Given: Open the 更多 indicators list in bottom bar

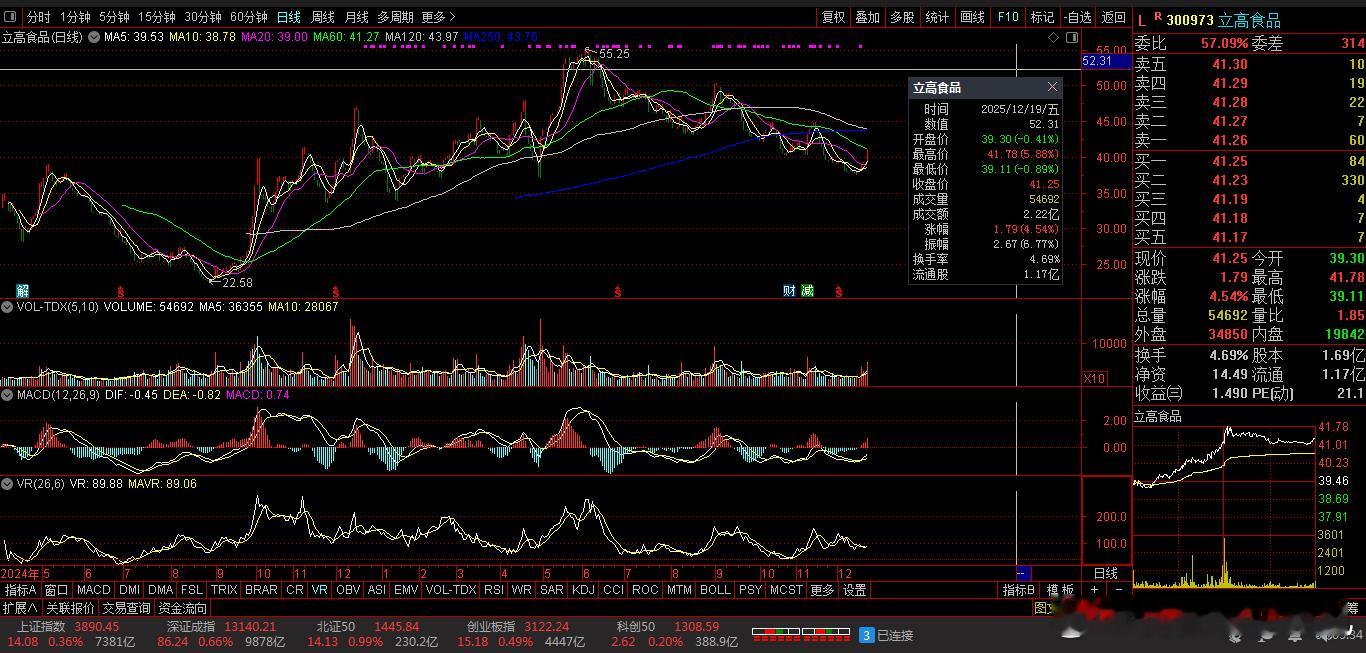Looking at the screenshot, I should point(822,590).
